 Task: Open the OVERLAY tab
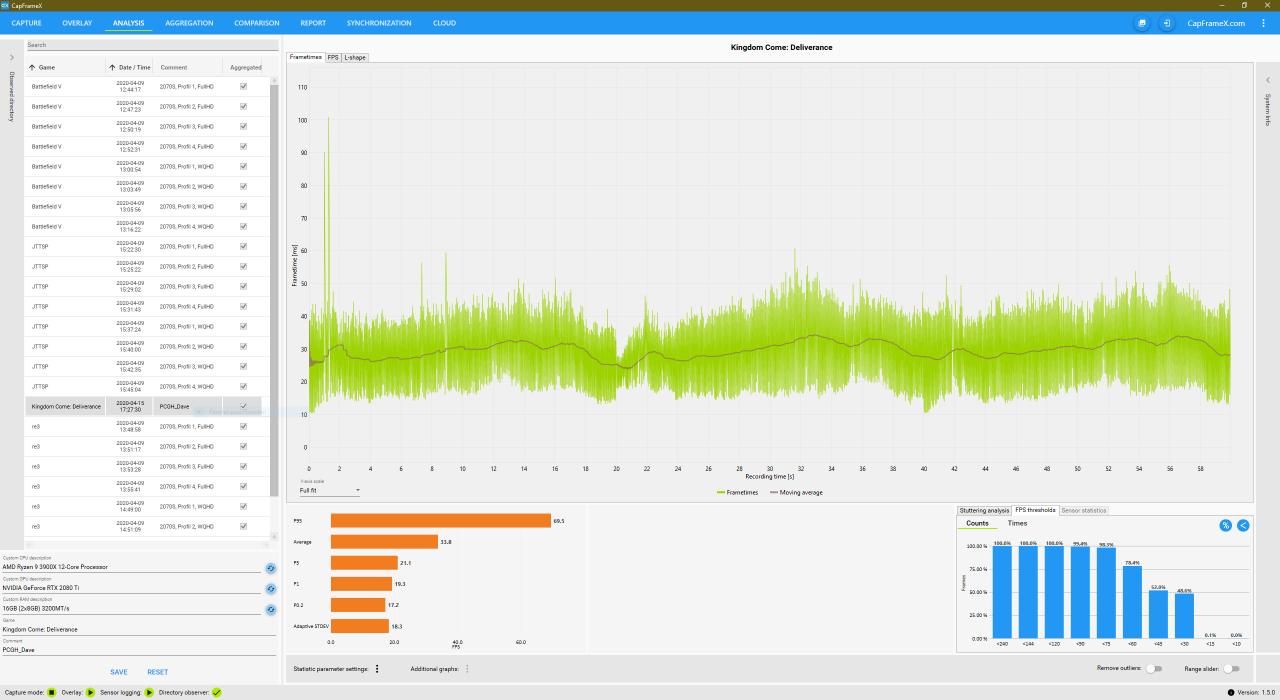pos(77,22)
